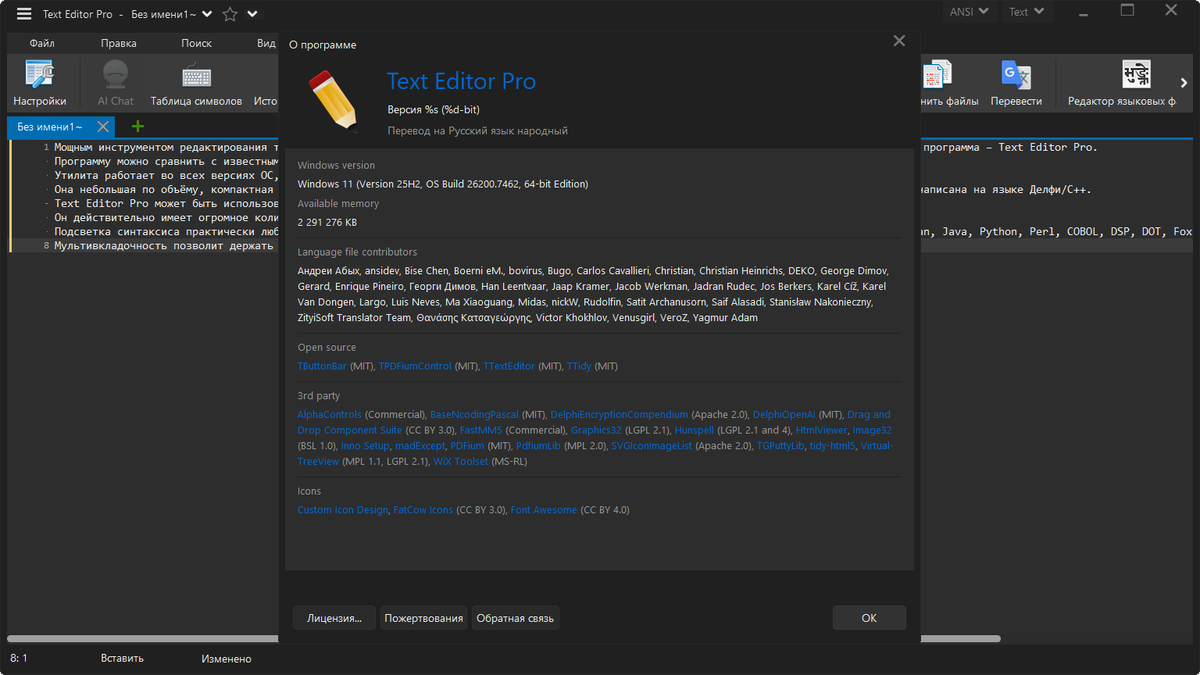Open the Text highlighter dropdown
Viewport: 1200px width, 675px height.
click(1026, 12)
